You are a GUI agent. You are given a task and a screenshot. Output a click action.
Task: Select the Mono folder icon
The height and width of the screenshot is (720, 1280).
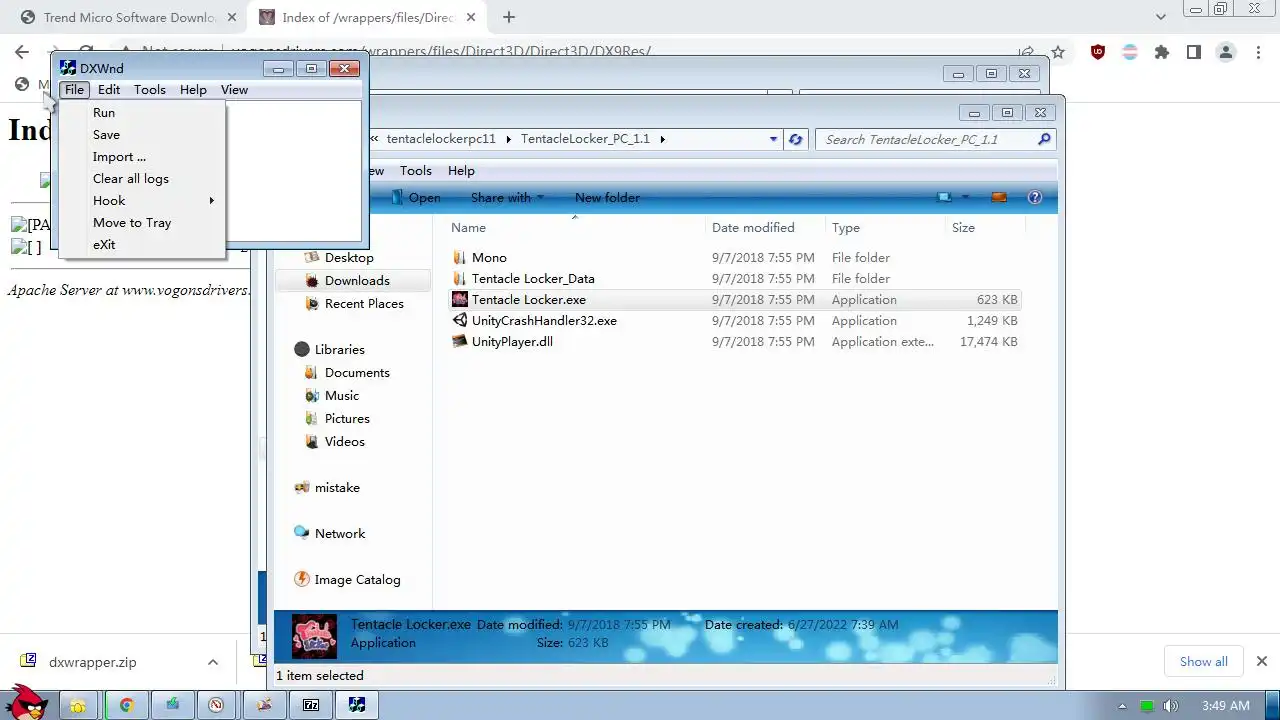pyautogui.click(x=459, y=257)
